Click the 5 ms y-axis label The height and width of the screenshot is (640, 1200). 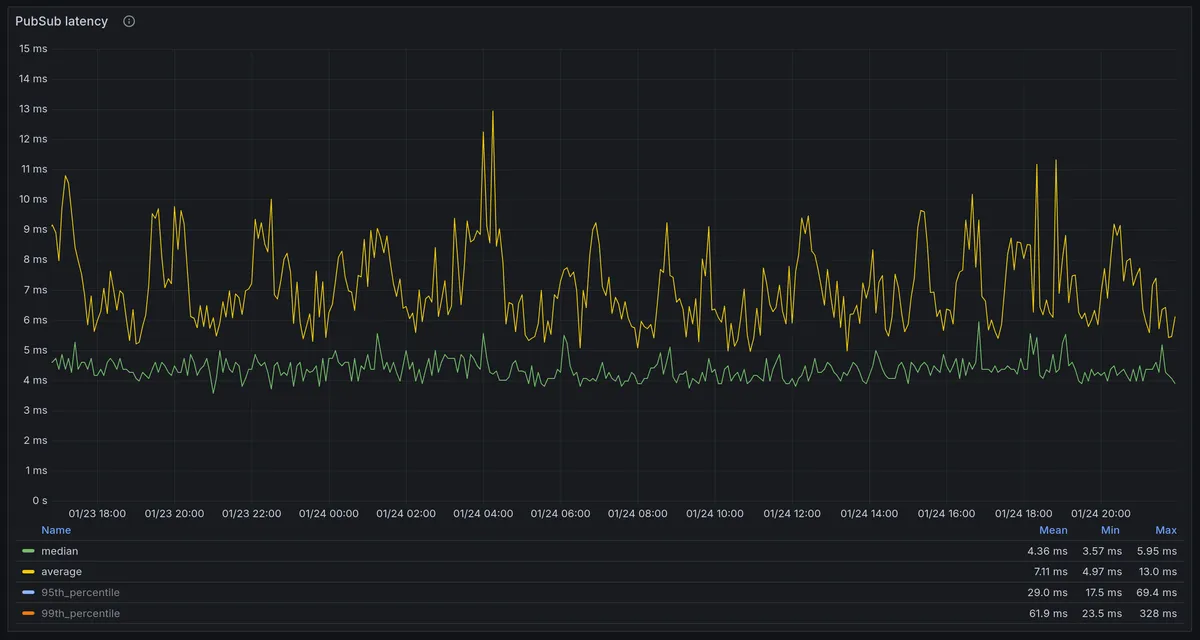36,350
